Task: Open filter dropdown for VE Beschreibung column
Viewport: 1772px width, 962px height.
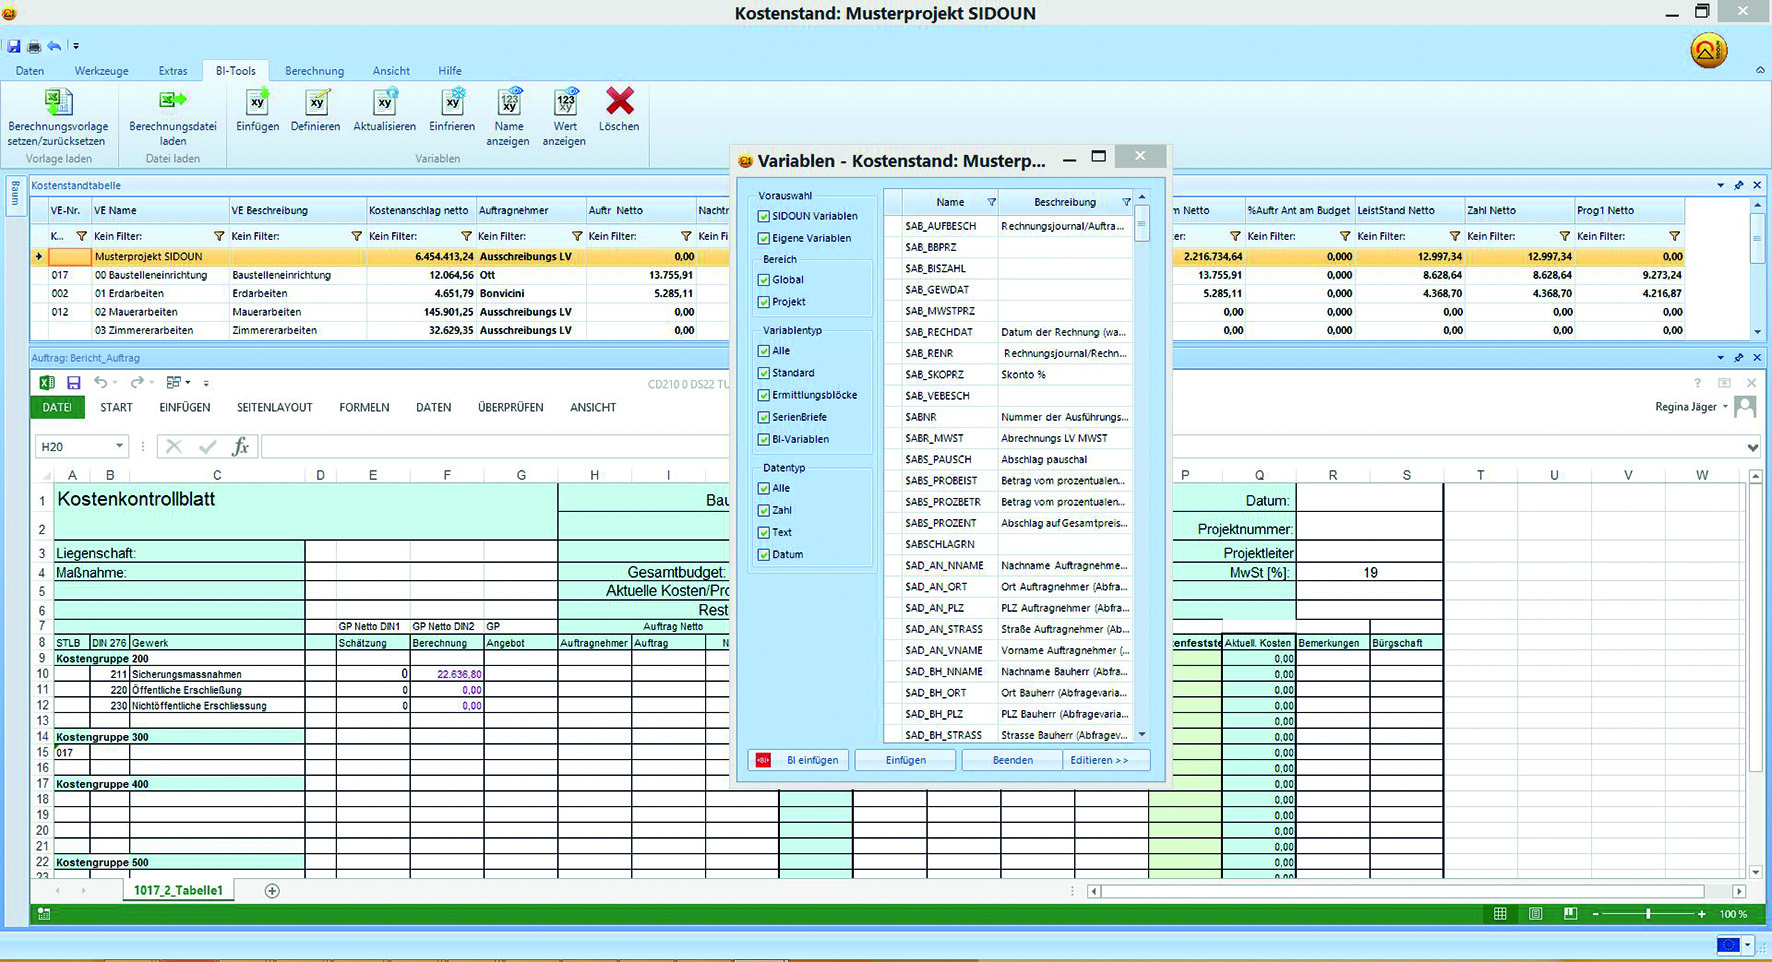Action: [356, 236]
